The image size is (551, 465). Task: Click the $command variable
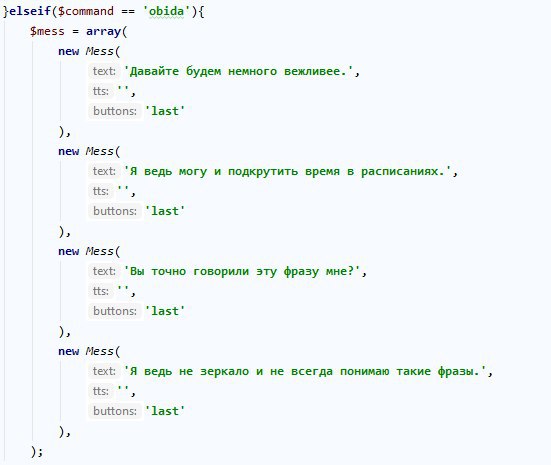click(x=86, y=11)
